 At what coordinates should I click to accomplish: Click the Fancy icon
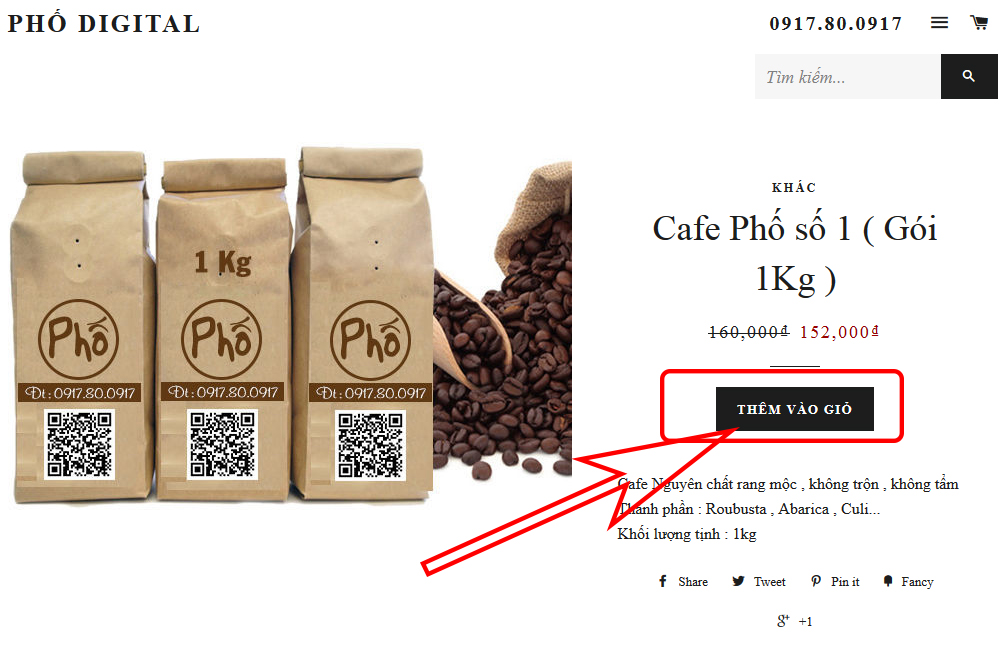click(x=887, y=581)
